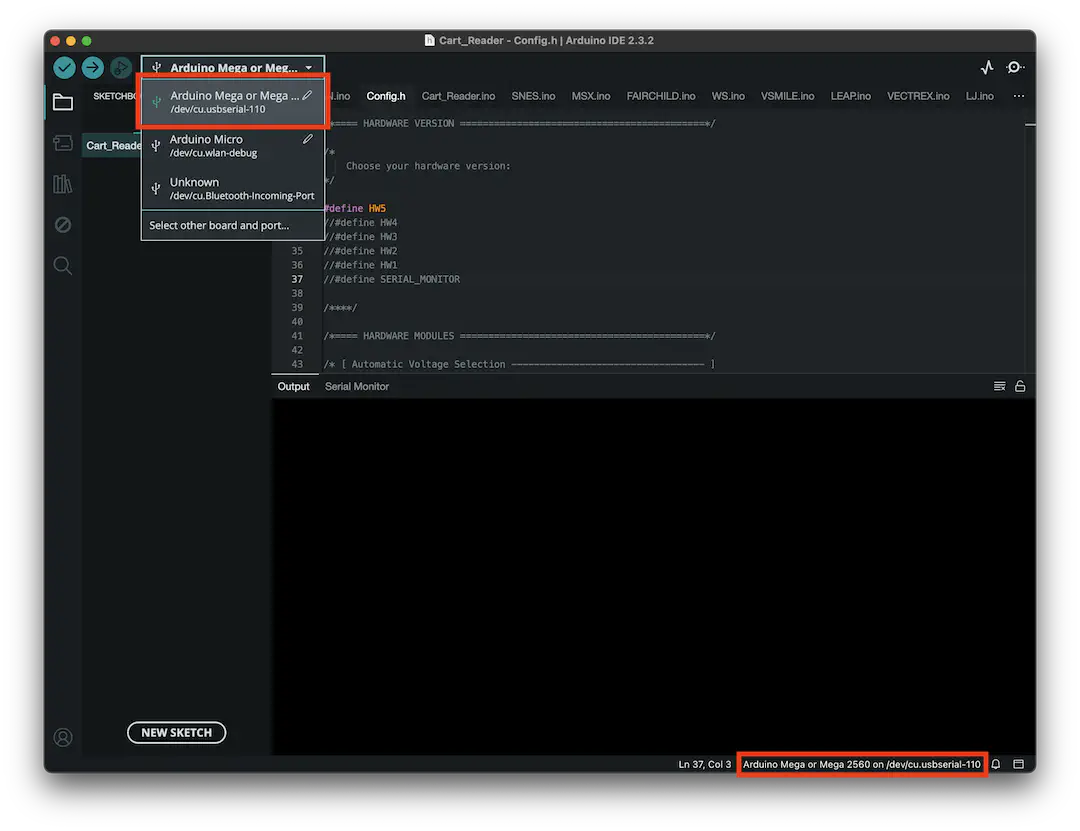Open the Boards Manager sidebar icon
Viewport: 1080px width, 831px height.
click(x=63, y=143)
